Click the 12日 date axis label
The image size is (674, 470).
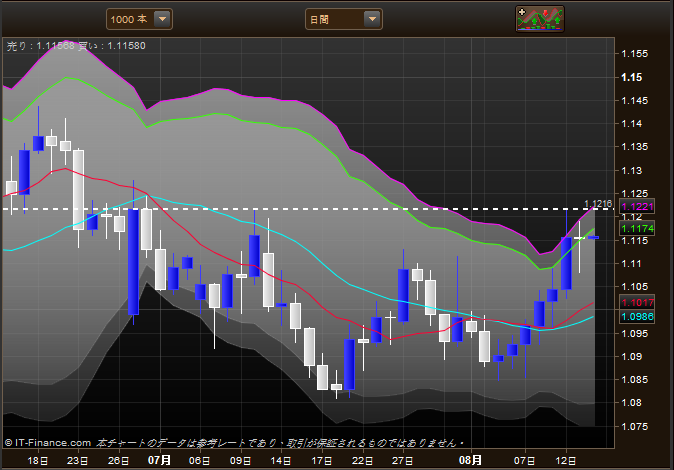point(566,461)
